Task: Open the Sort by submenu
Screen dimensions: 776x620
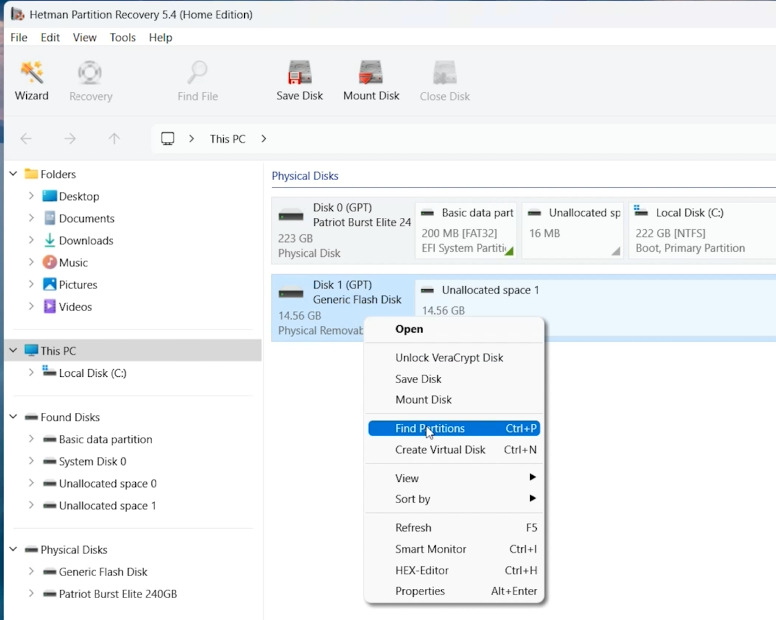Action: tap(454, 499)
